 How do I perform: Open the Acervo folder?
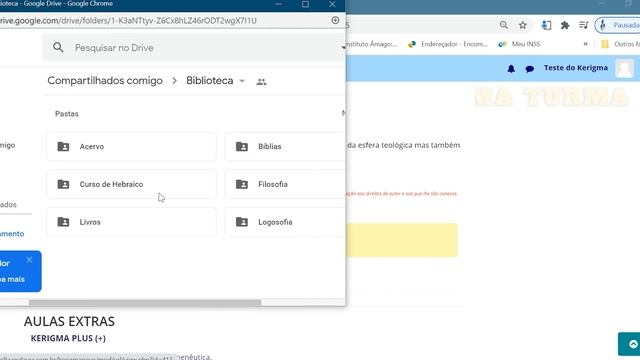coord(131,147)
